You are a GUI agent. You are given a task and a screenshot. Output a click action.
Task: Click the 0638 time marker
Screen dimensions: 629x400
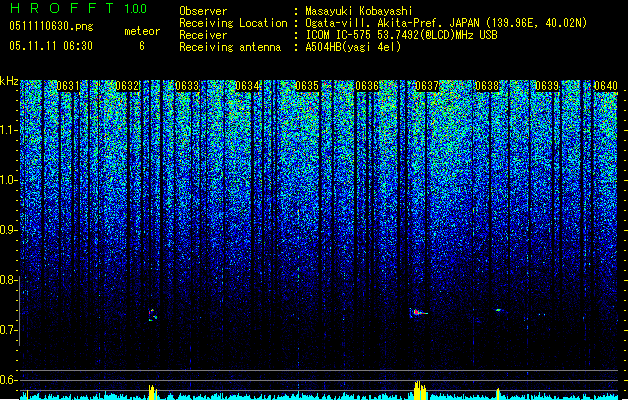(487, 86)
